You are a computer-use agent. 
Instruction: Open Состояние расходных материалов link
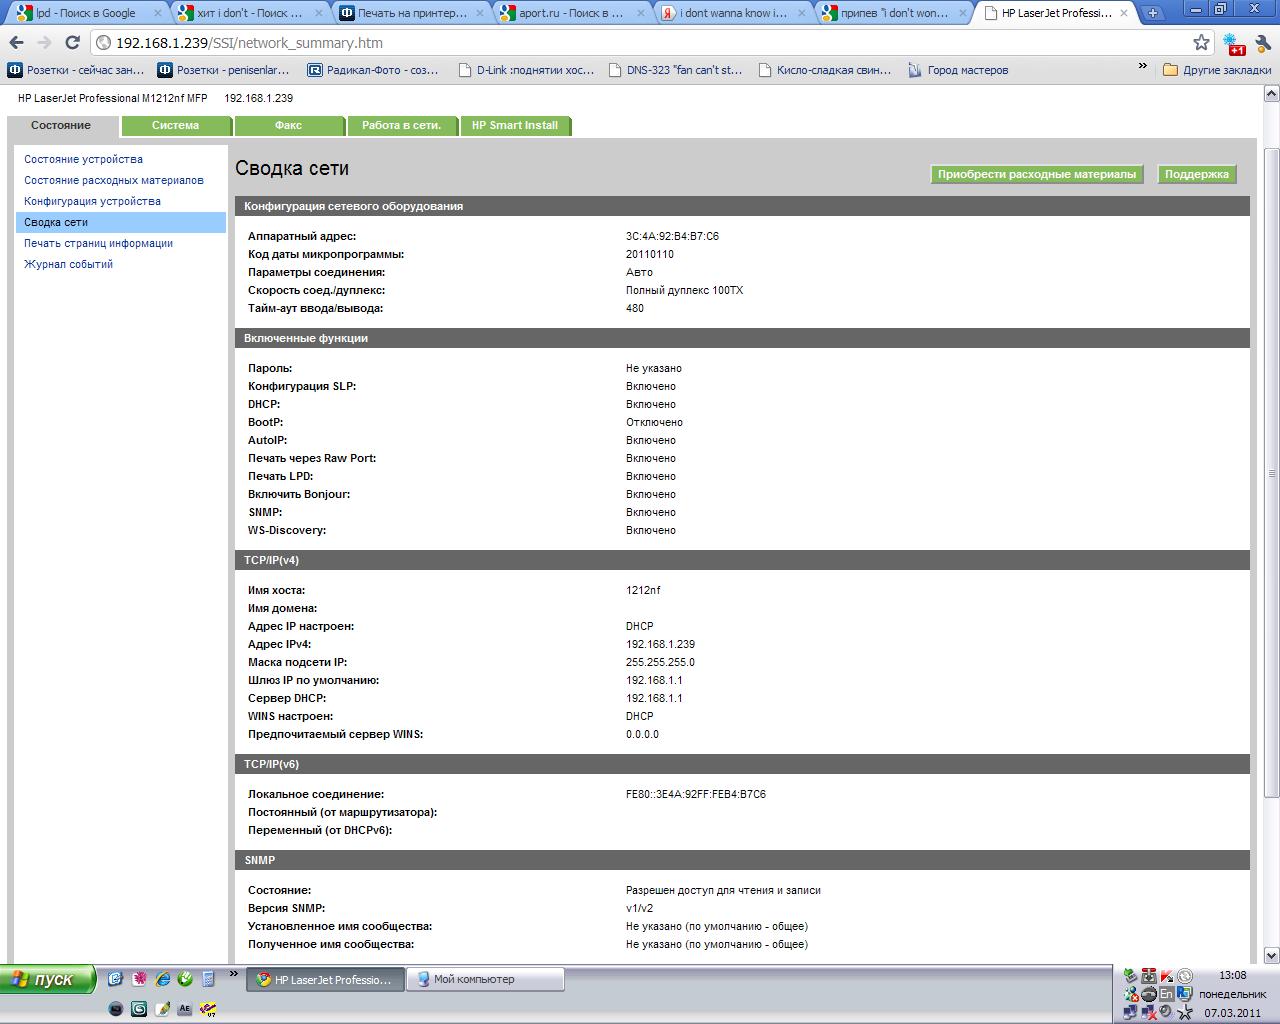[x=114, y=180]
